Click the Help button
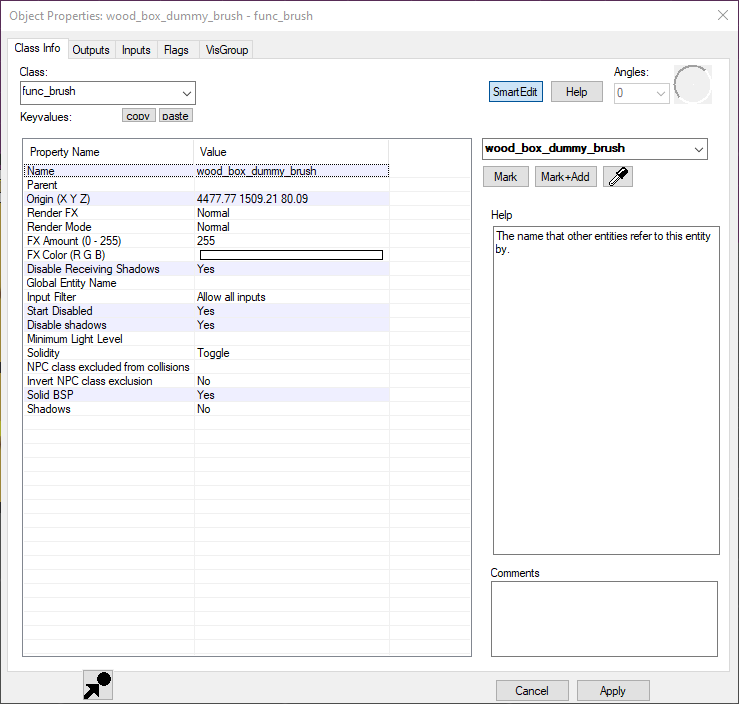 pyautogui.click(x=576, y=91)
